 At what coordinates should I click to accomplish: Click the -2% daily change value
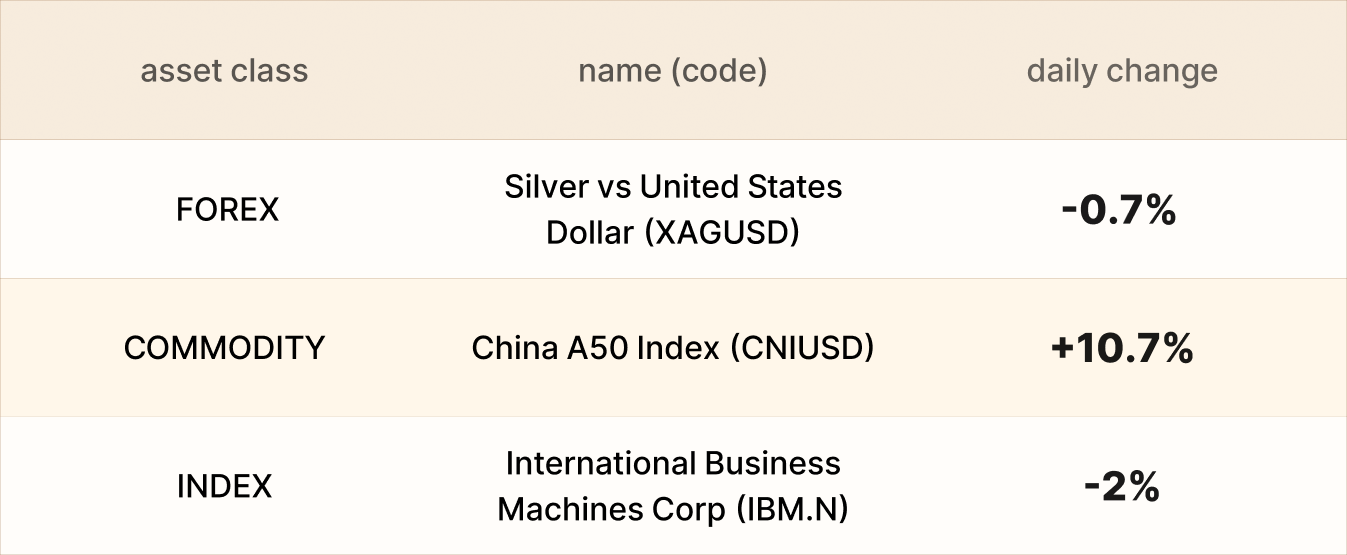click(1122, 487)
